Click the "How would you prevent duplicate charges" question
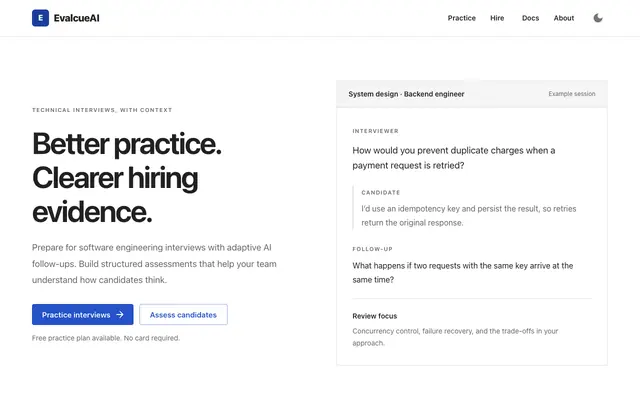Image resolution: width=640 pixels, height=400 pixels. tap(453, 158)
